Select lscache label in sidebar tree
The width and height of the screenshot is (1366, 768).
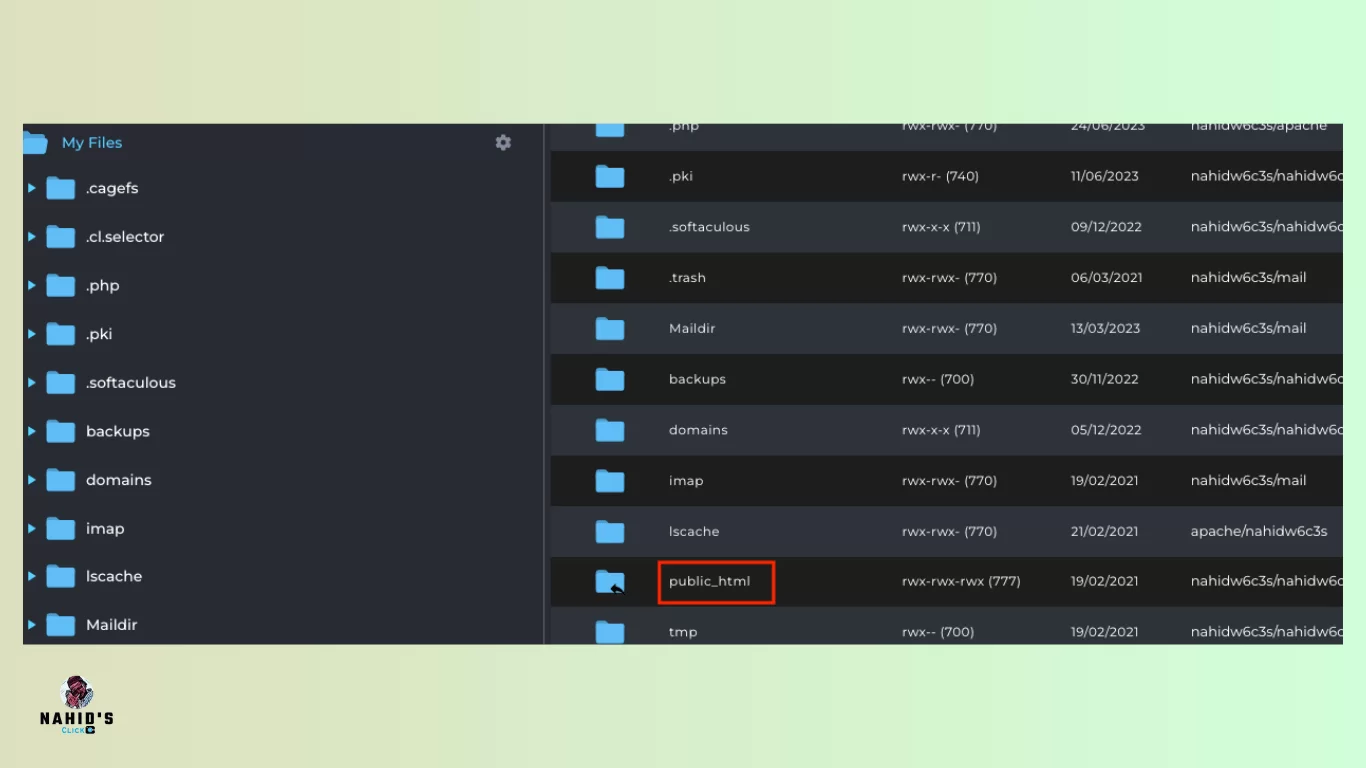point(114,576)
